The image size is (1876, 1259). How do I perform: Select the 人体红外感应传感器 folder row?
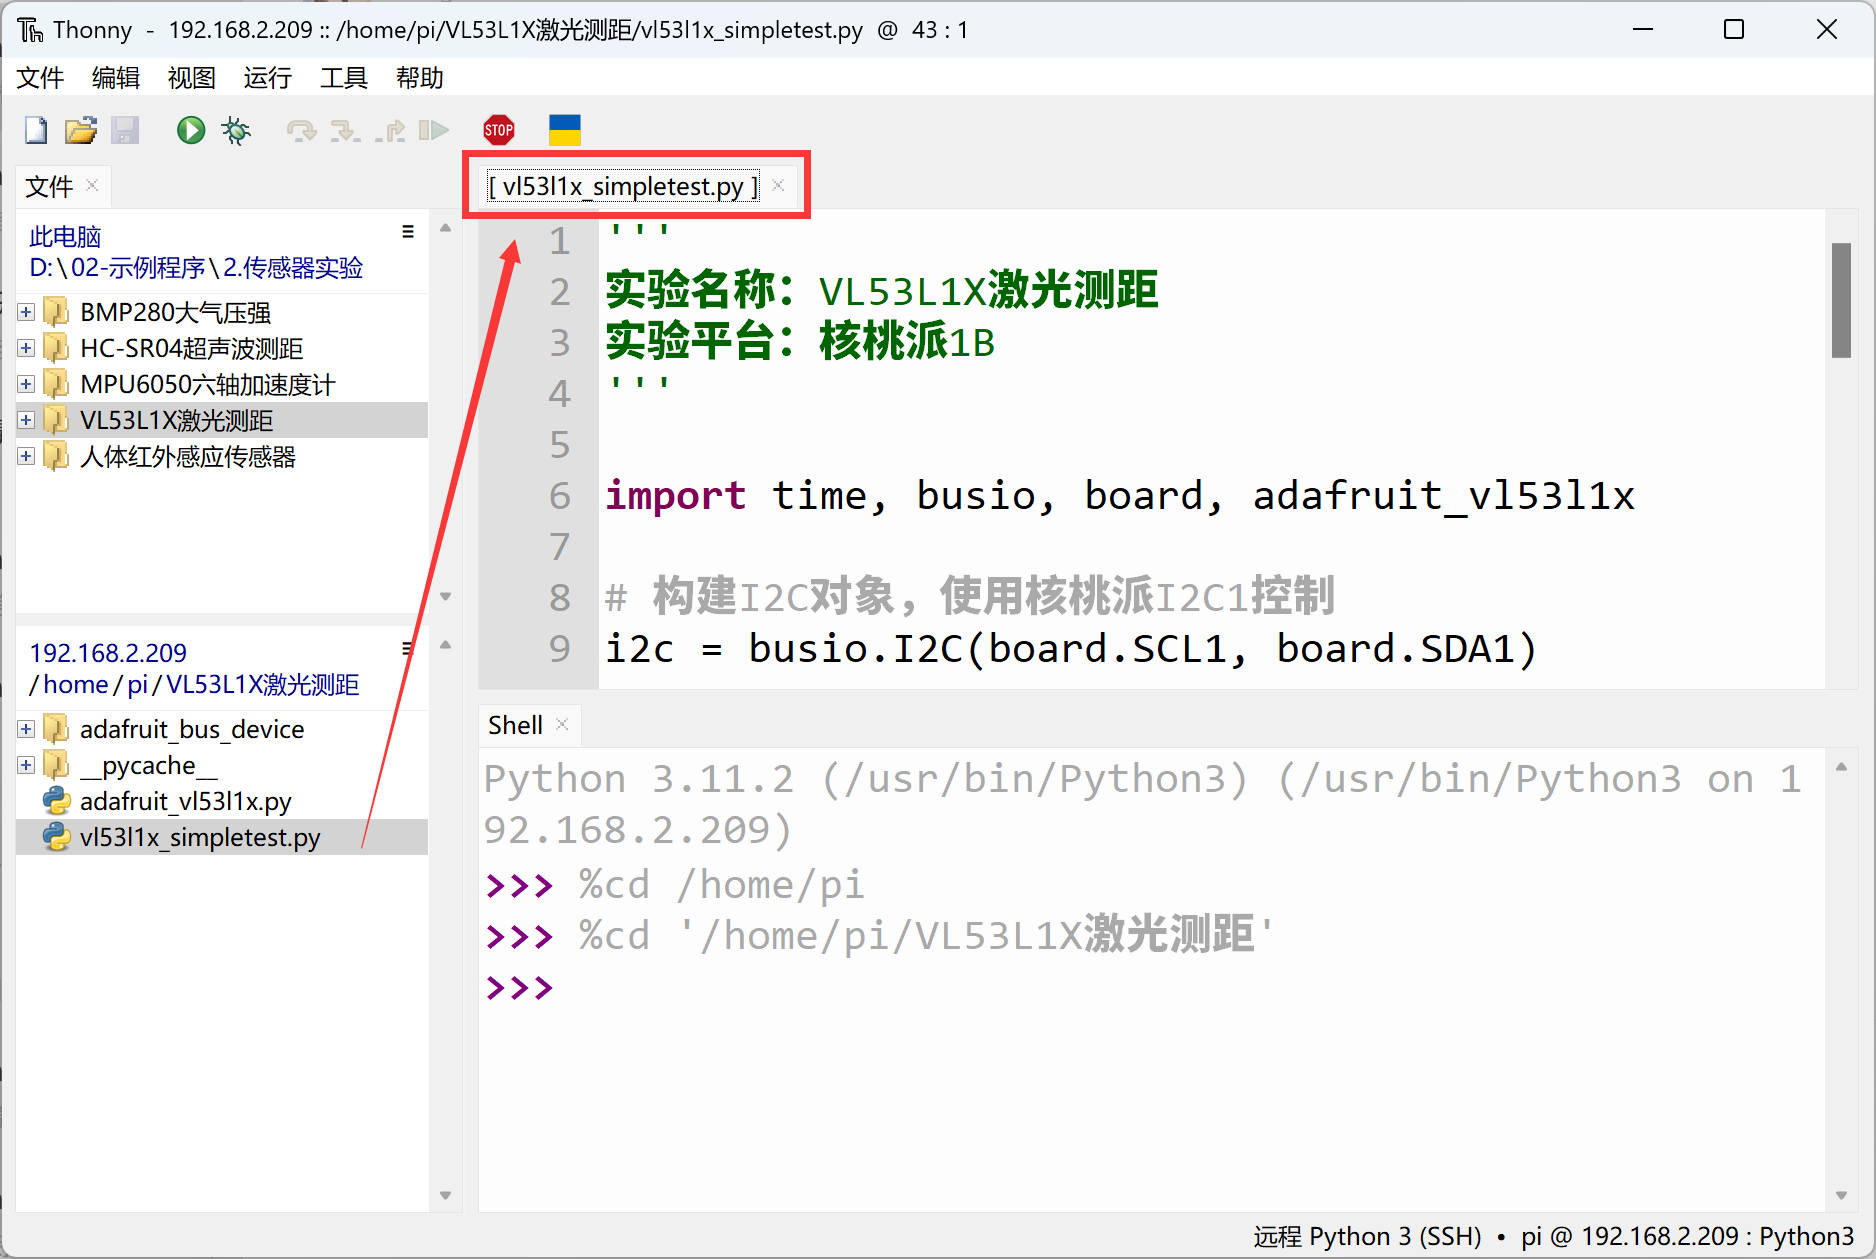(x=222, y=456)
